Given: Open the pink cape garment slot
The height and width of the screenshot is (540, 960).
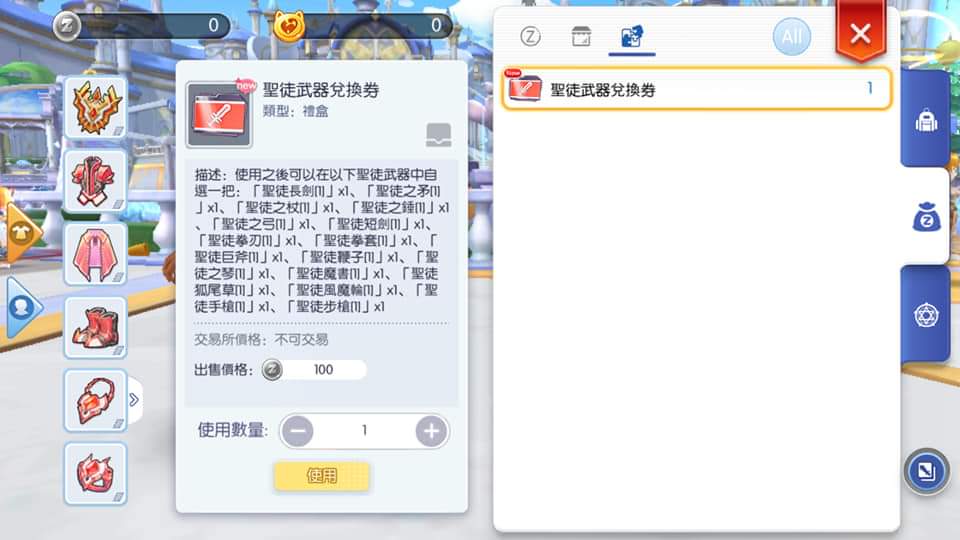Looking at the screenshot, I should tap(96, 254).
